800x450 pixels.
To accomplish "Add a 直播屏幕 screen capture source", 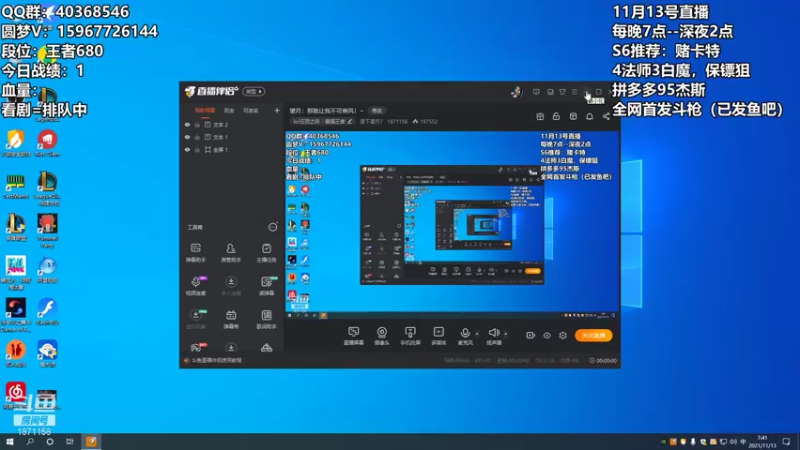I will click(354, 336).
